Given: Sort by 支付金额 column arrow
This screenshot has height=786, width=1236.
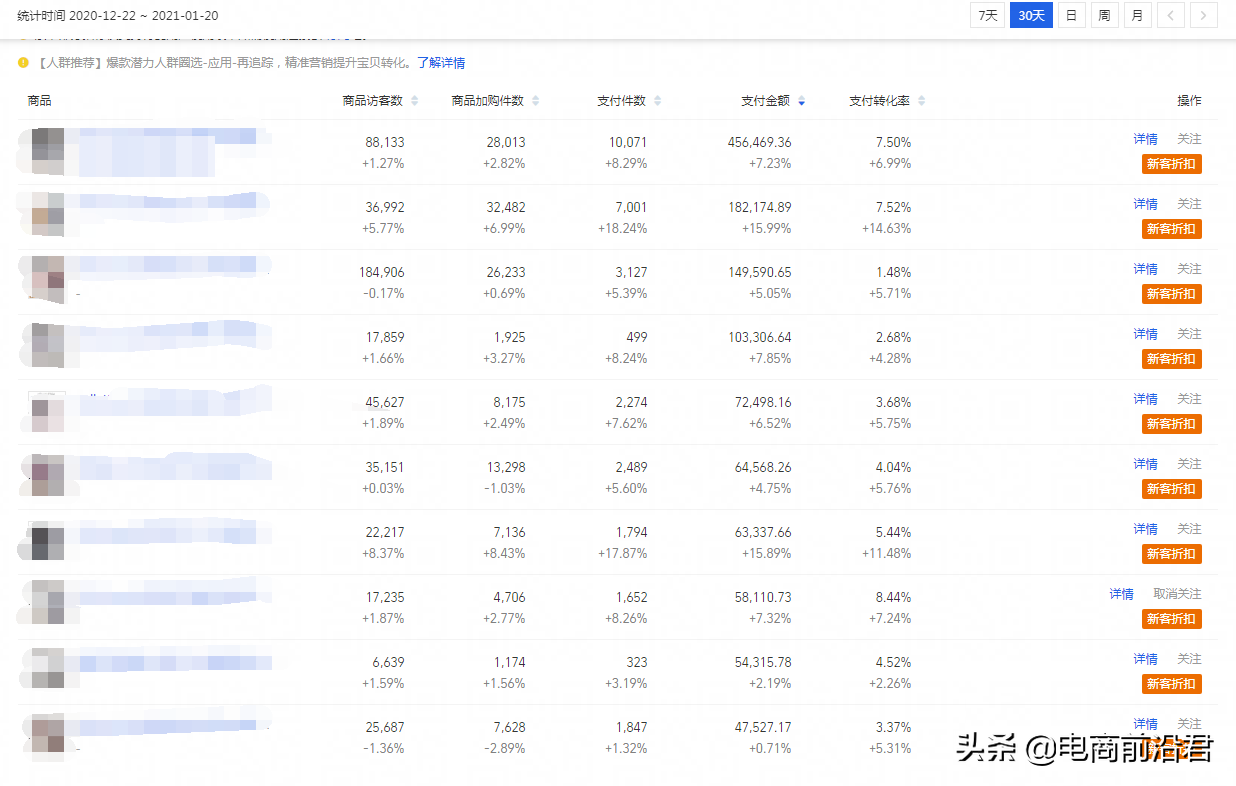Looking at the screenshot, I should coord(802,102).
